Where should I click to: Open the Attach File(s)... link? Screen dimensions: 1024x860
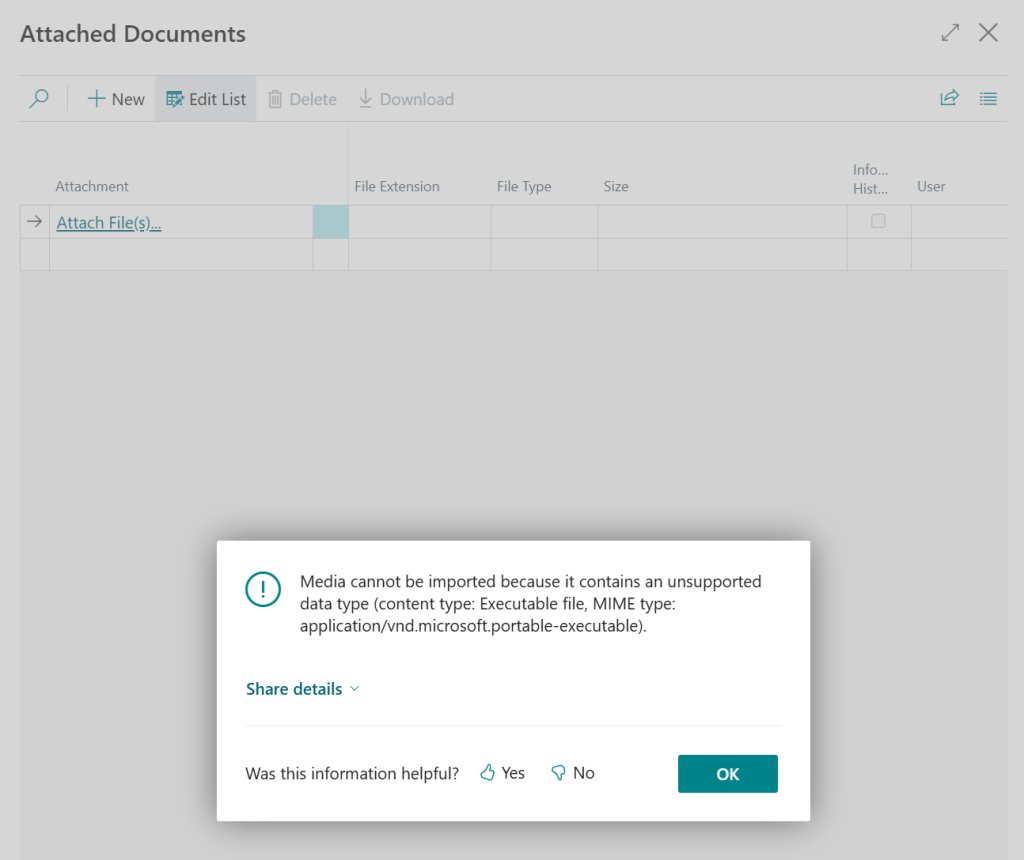point(109,223)
